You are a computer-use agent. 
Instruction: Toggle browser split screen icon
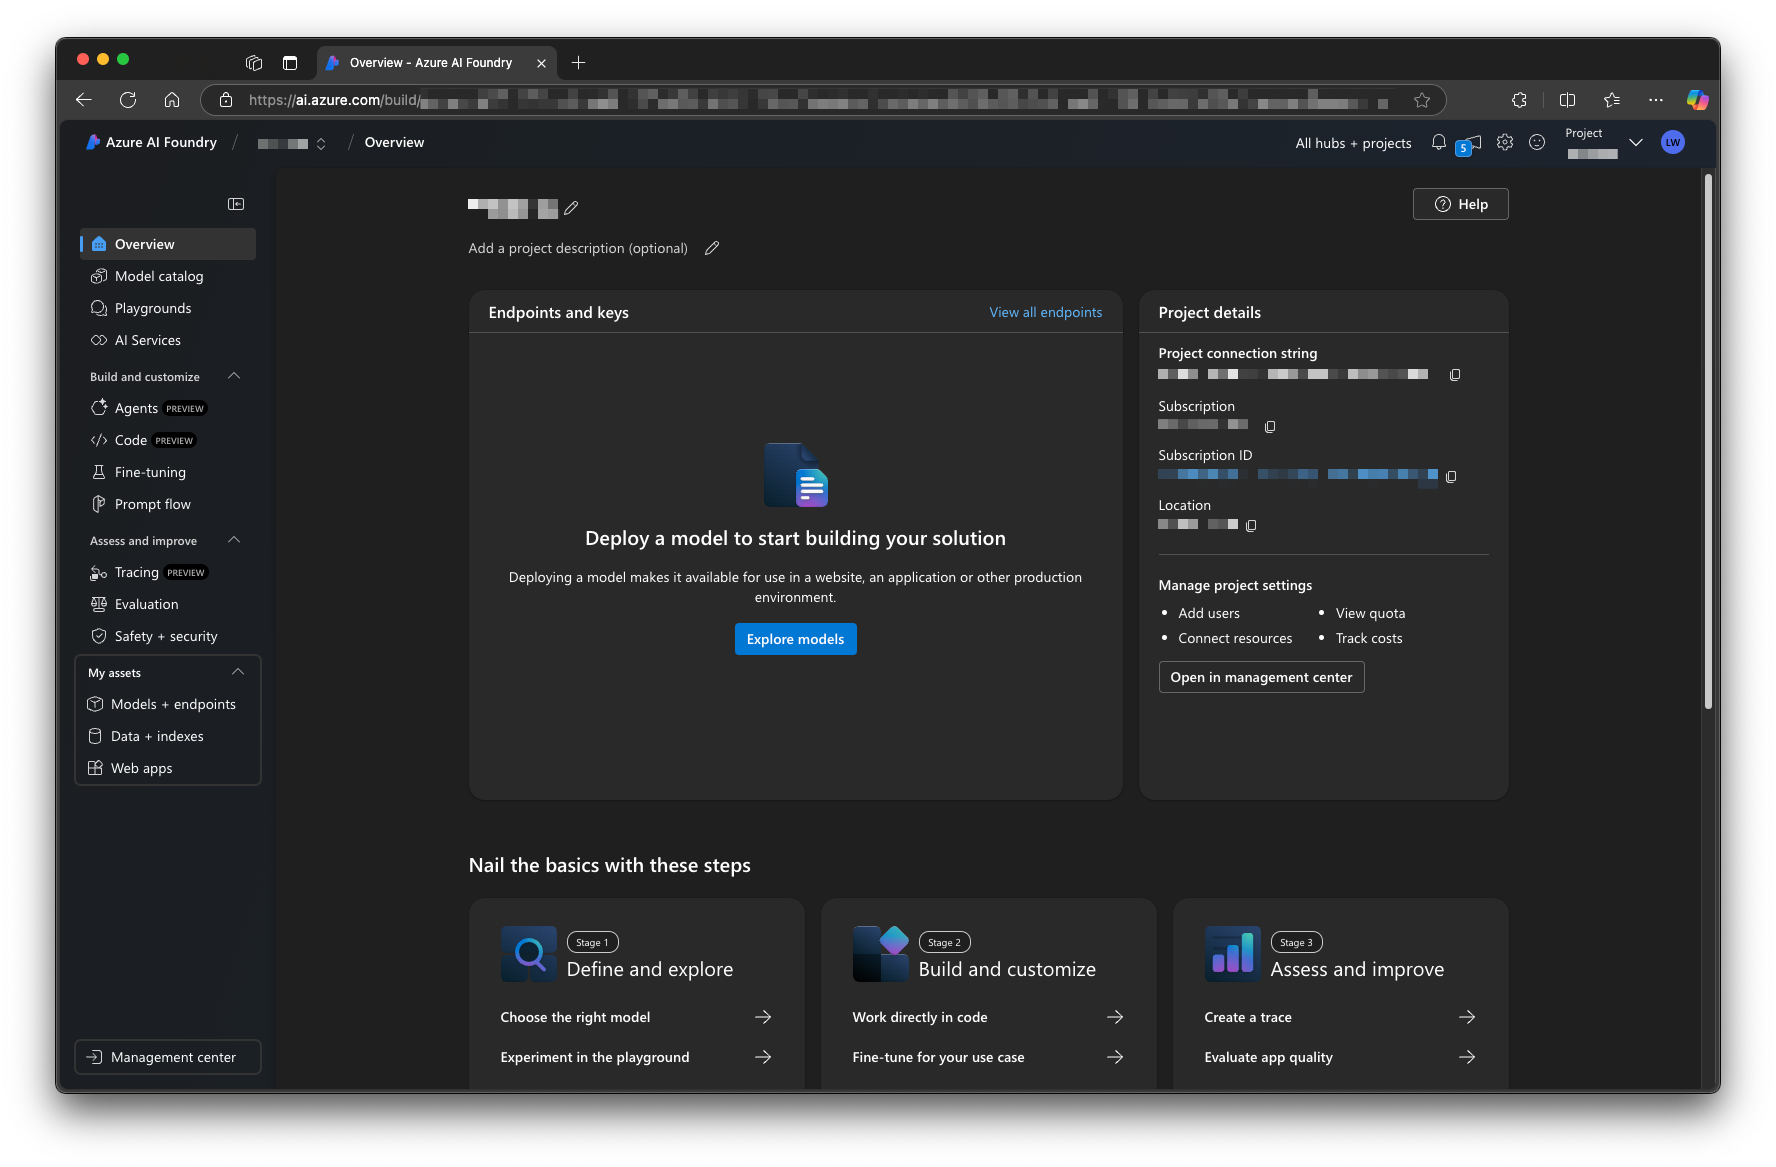(1567, 100)
